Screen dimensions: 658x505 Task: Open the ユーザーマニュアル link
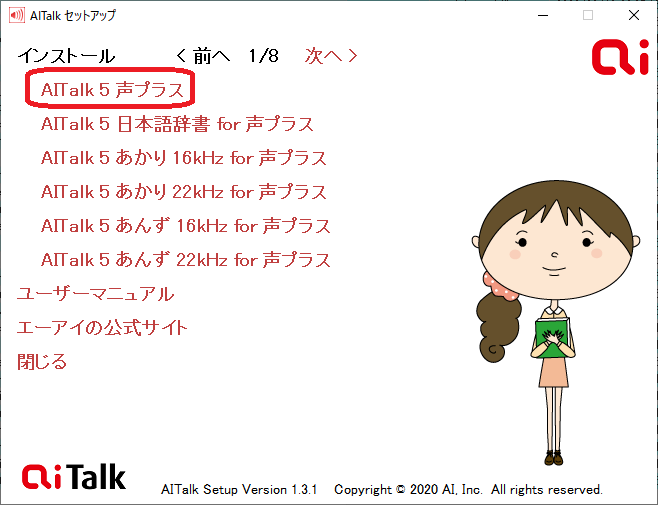tap(95, 294)
